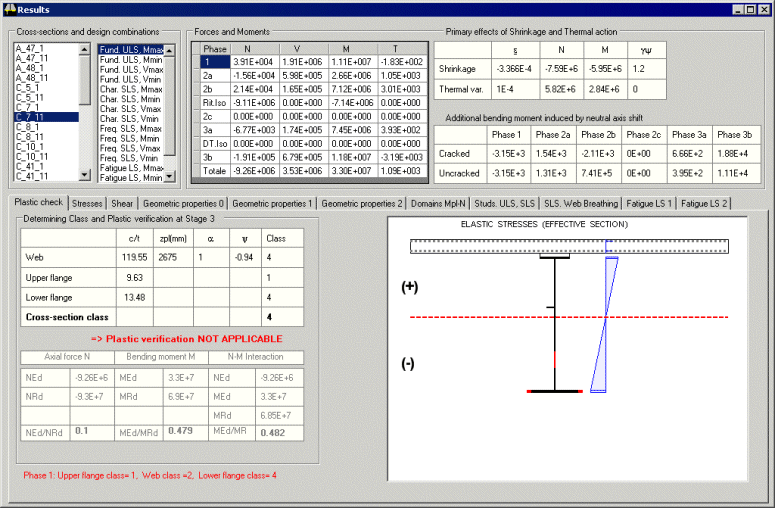Viewport: 775px width, 508px height.
Task: Open the Fatigue LS 2 tab
Action: 704,203
